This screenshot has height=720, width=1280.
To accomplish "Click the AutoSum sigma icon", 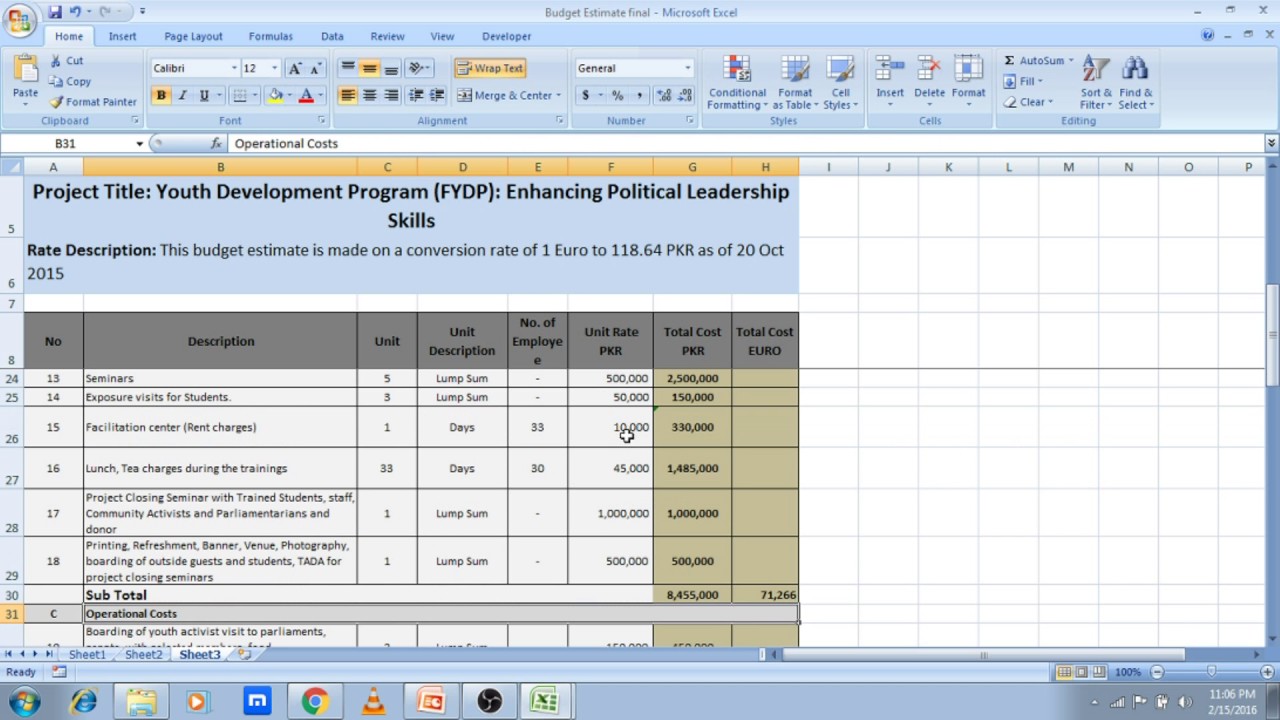I will (1010, 61).
